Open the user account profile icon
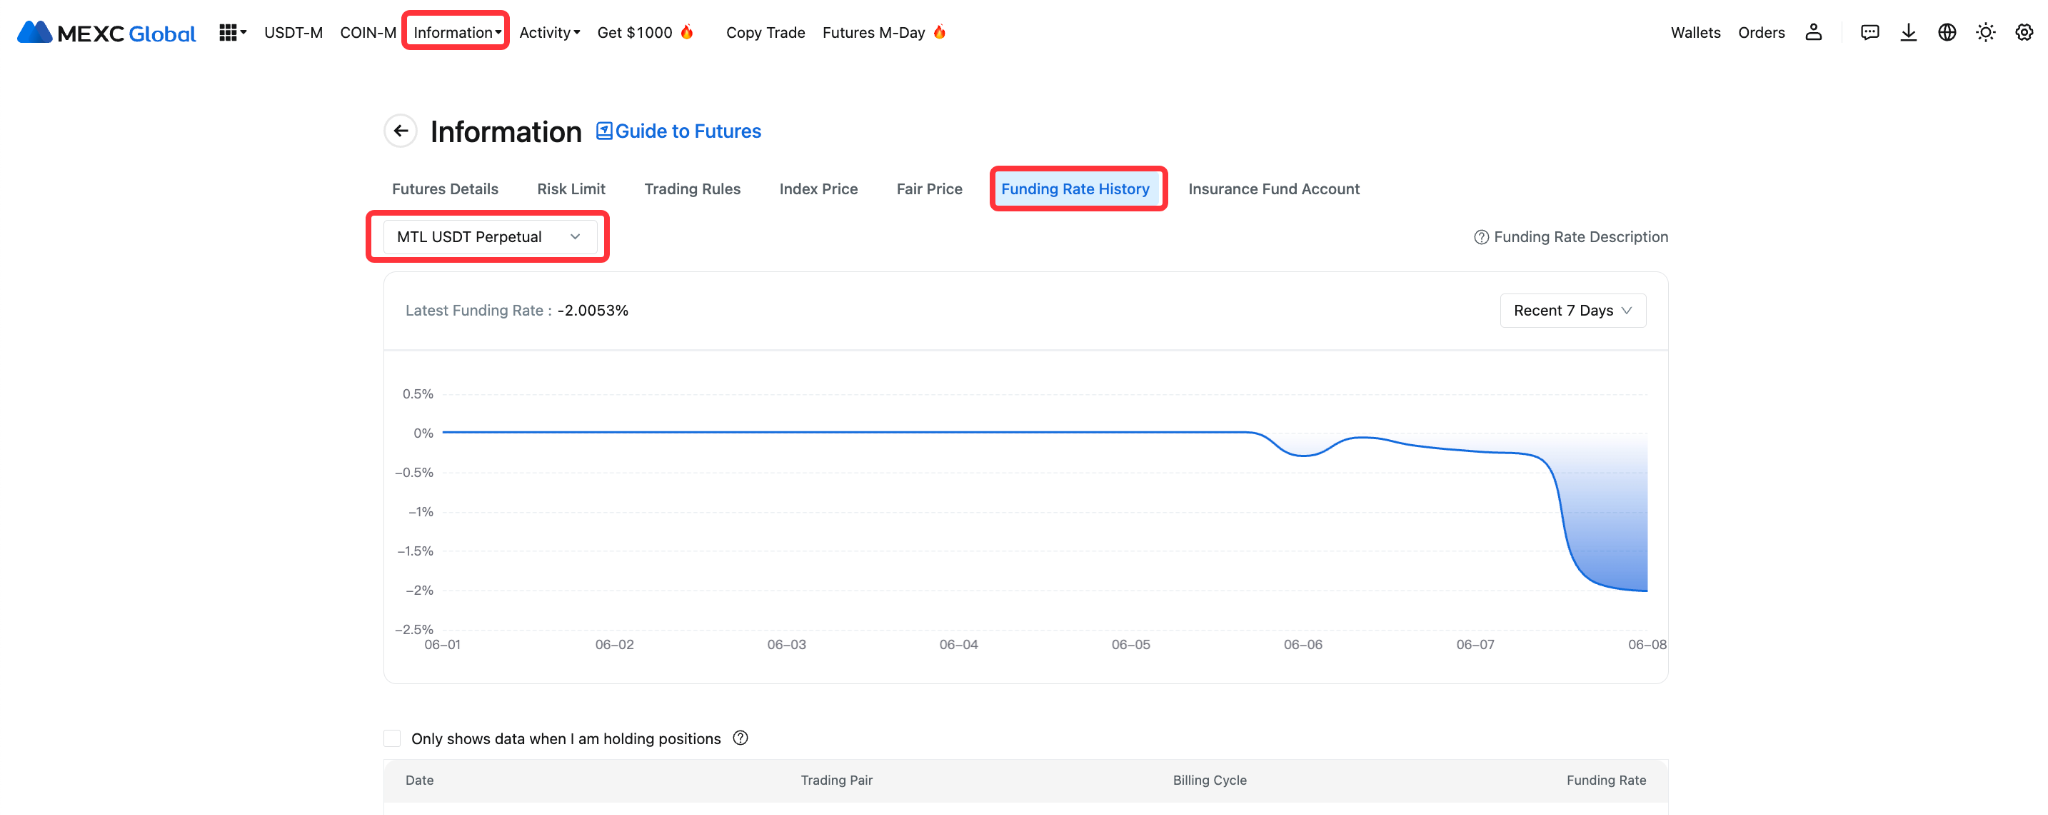The height and width of the screenshot is (815, 2048). (1813, 33)
